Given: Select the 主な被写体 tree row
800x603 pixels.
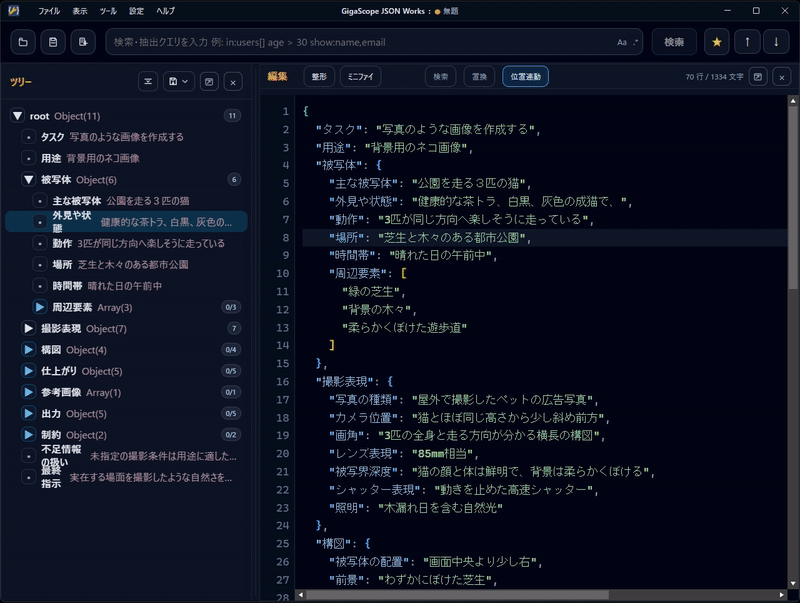Looking at the screenshot, I should pos(127,201).
